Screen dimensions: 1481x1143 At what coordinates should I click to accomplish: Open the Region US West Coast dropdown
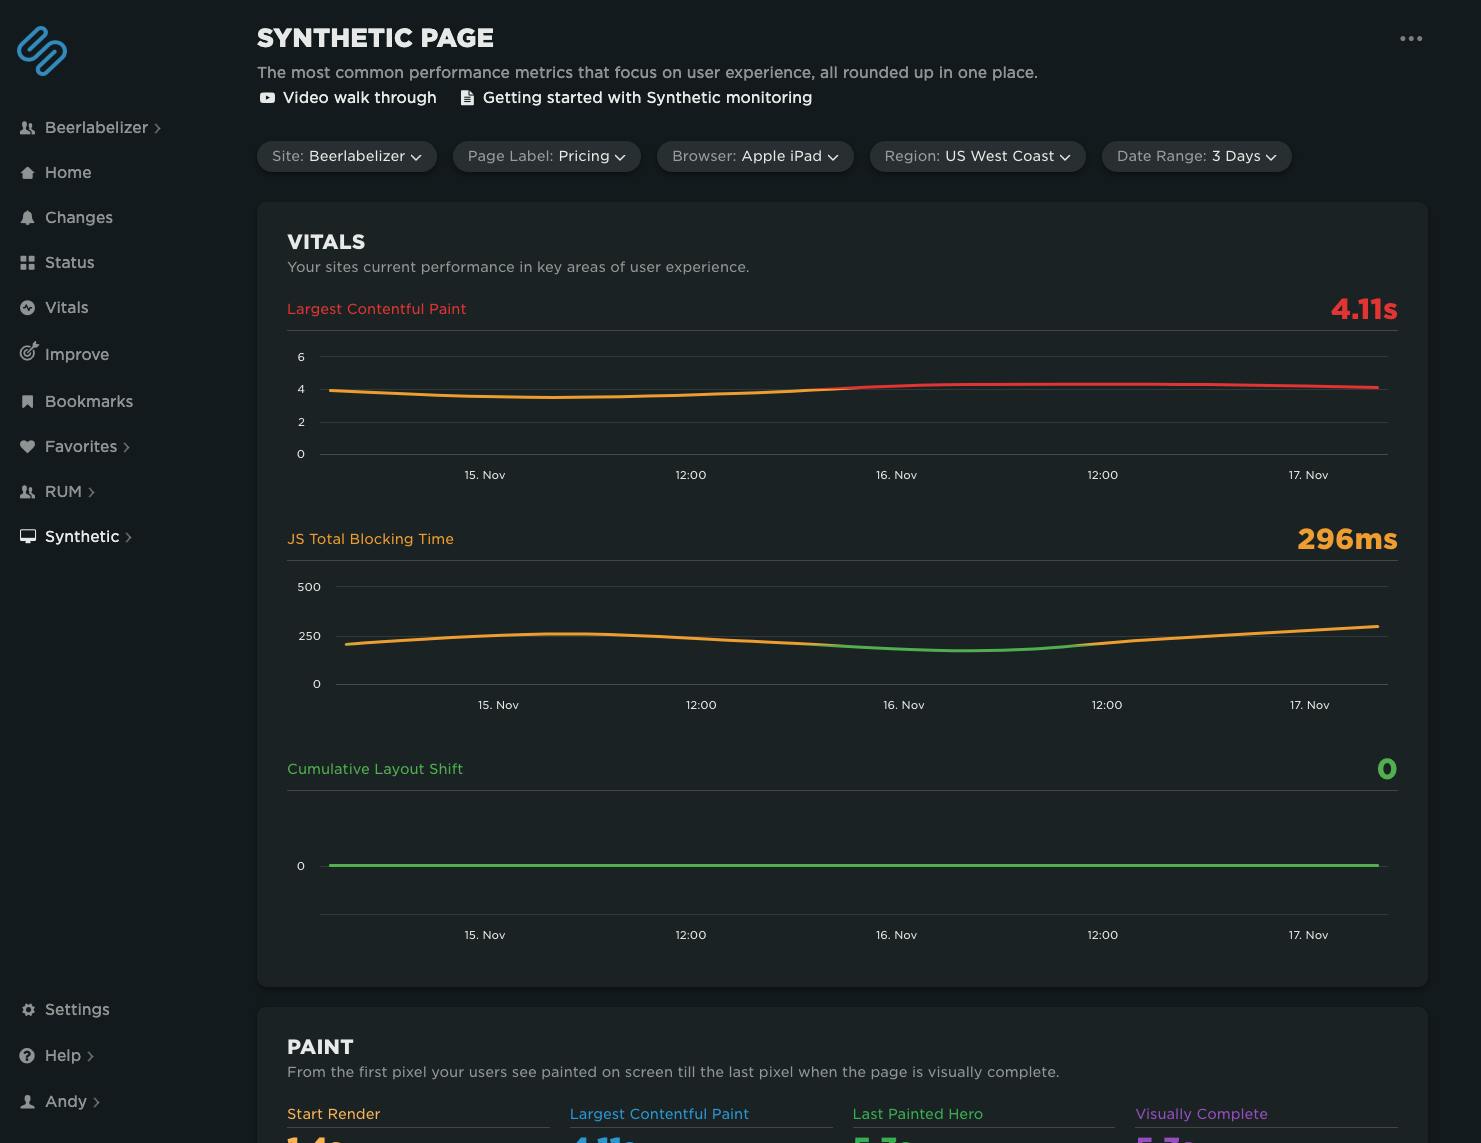tap(977, 157)
